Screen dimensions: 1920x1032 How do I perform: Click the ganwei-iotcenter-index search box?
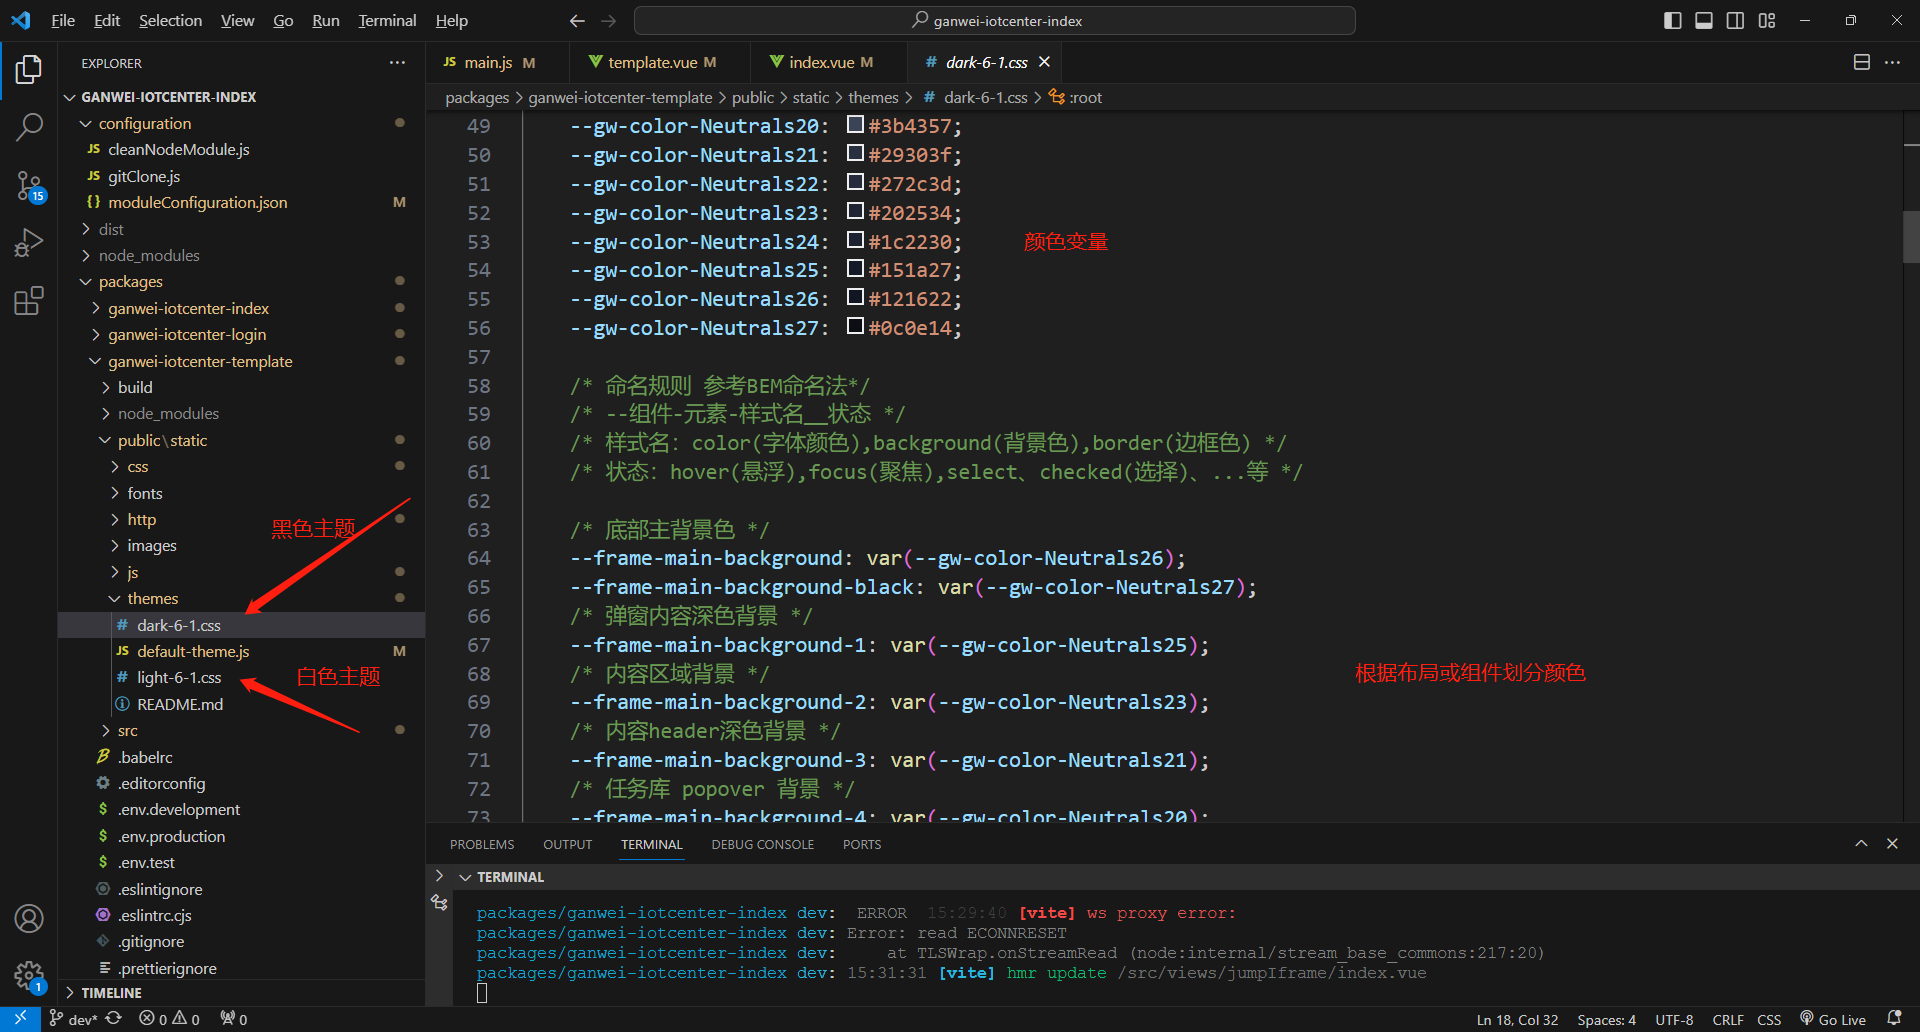point(995,21)
